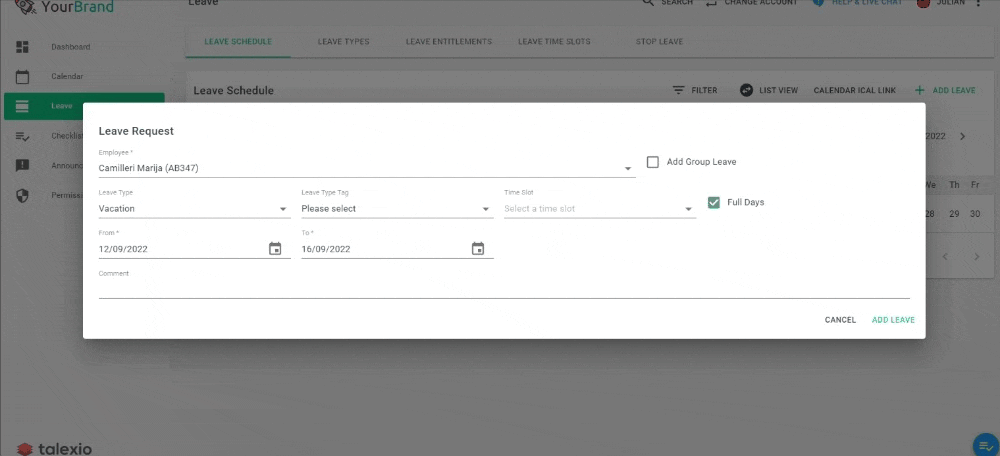
Task: Uncheck the Full Days checkbox
Action: 714,202
